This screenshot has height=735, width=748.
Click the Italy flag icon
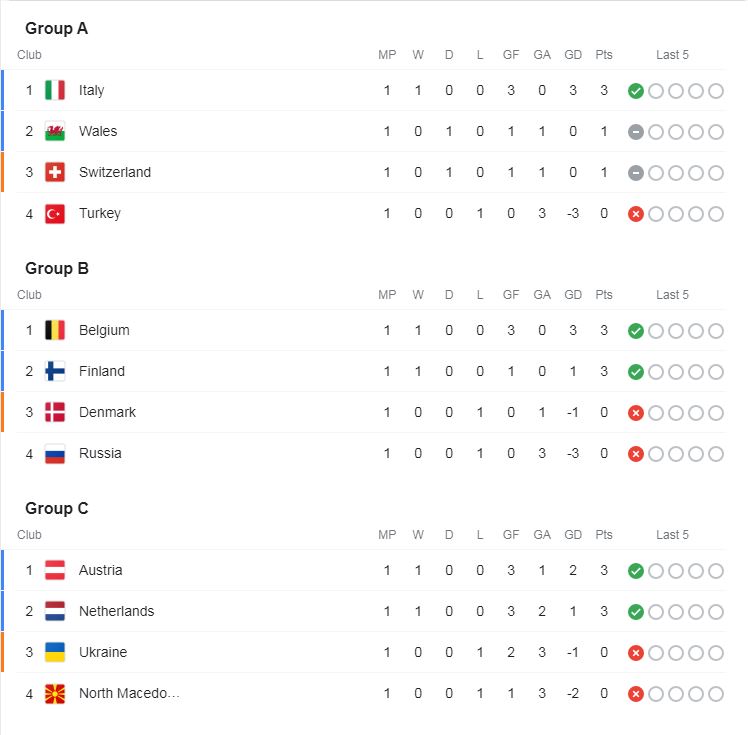click(54, 90)
